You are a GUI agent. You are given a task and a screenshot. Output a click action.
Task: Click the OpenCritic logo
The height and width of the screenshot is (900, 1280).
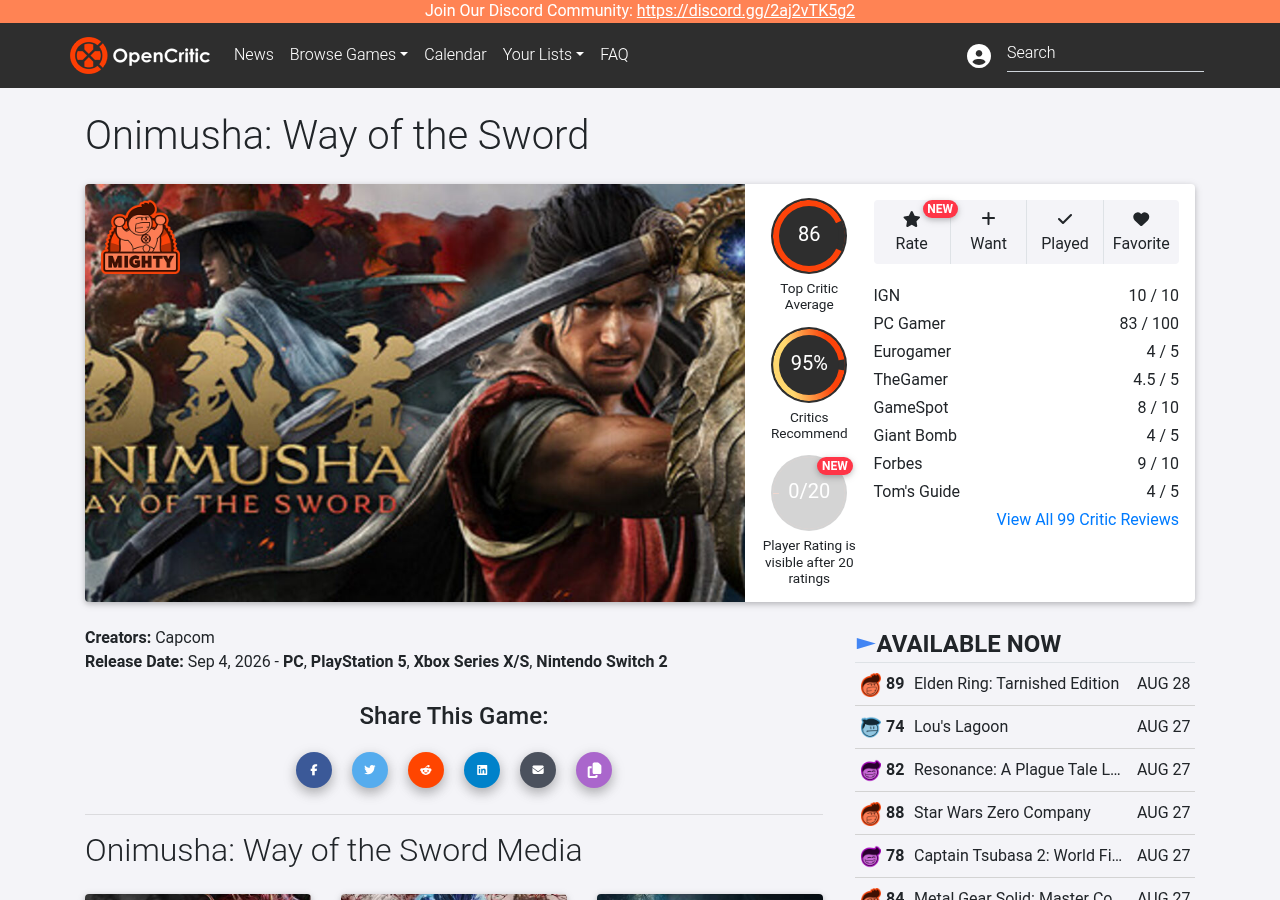(140, 55)
